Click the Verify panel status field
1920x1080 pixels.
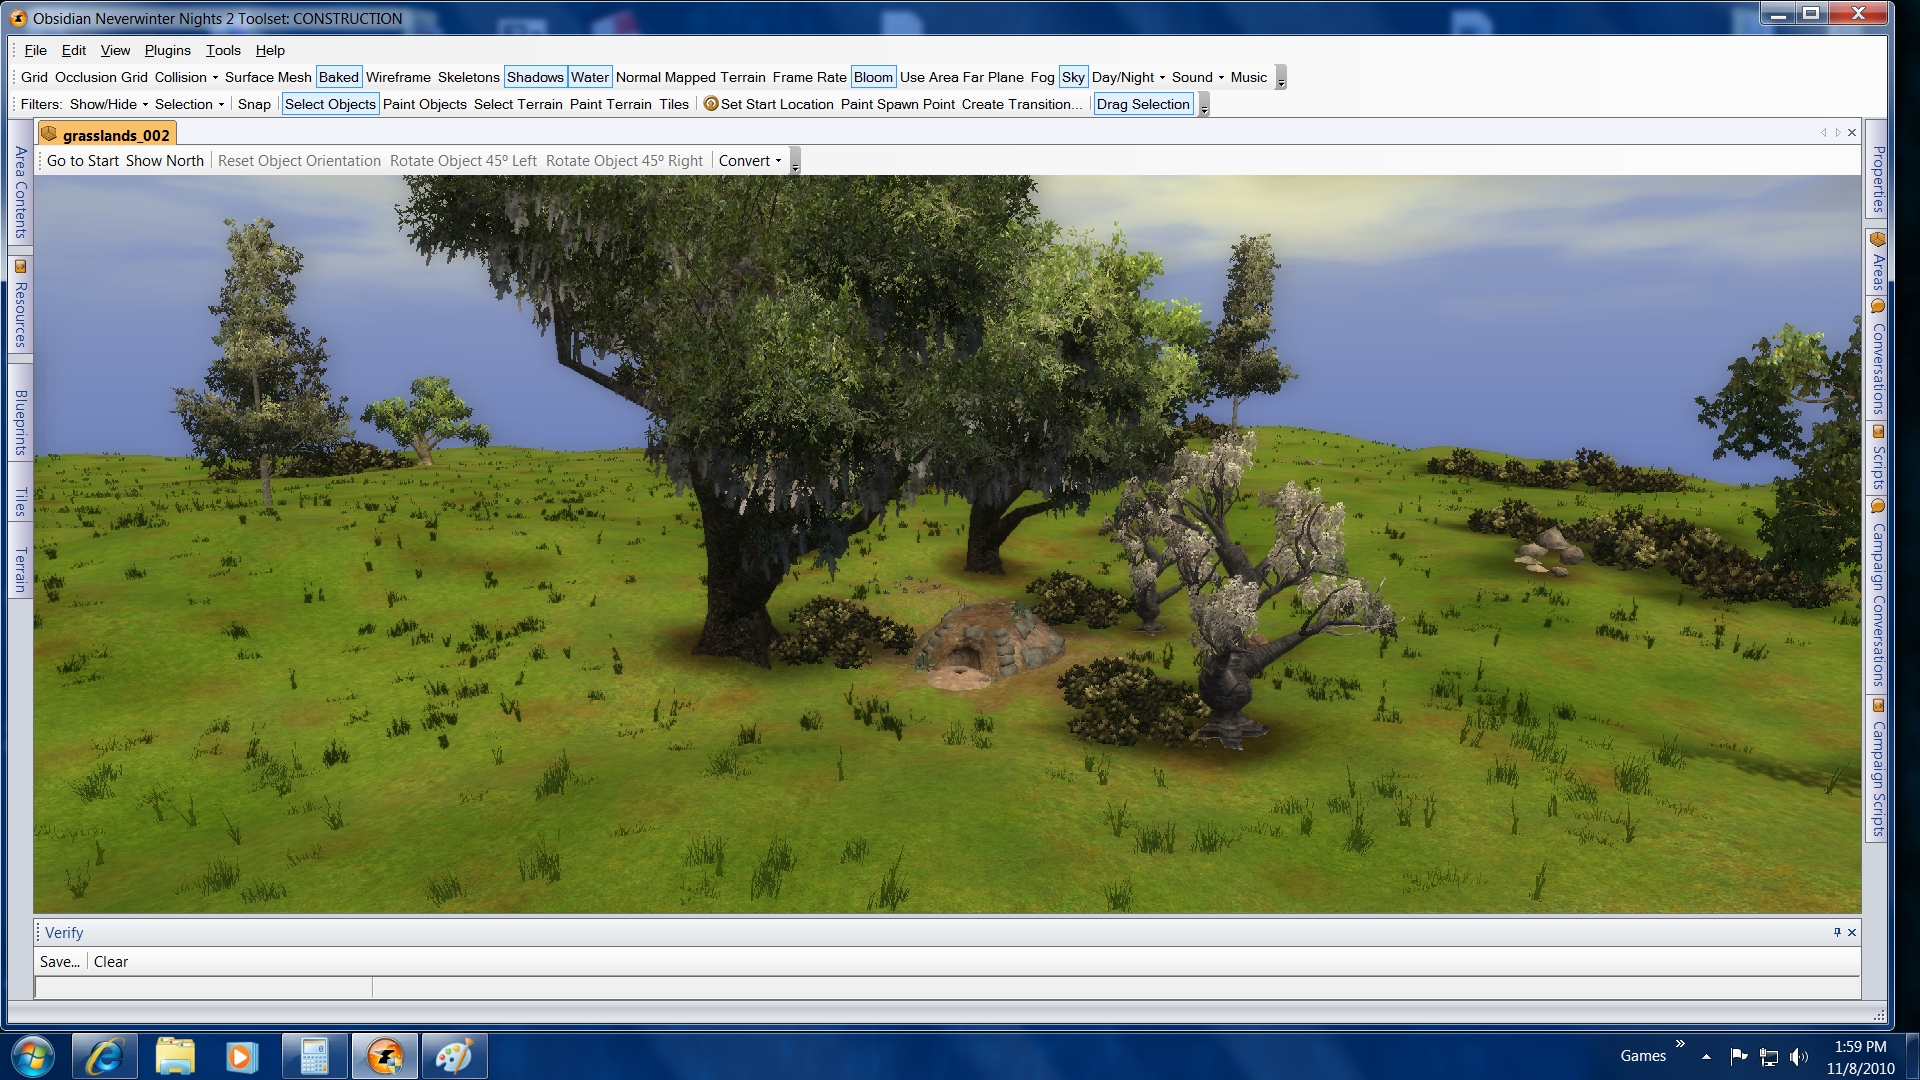[203, 988]
